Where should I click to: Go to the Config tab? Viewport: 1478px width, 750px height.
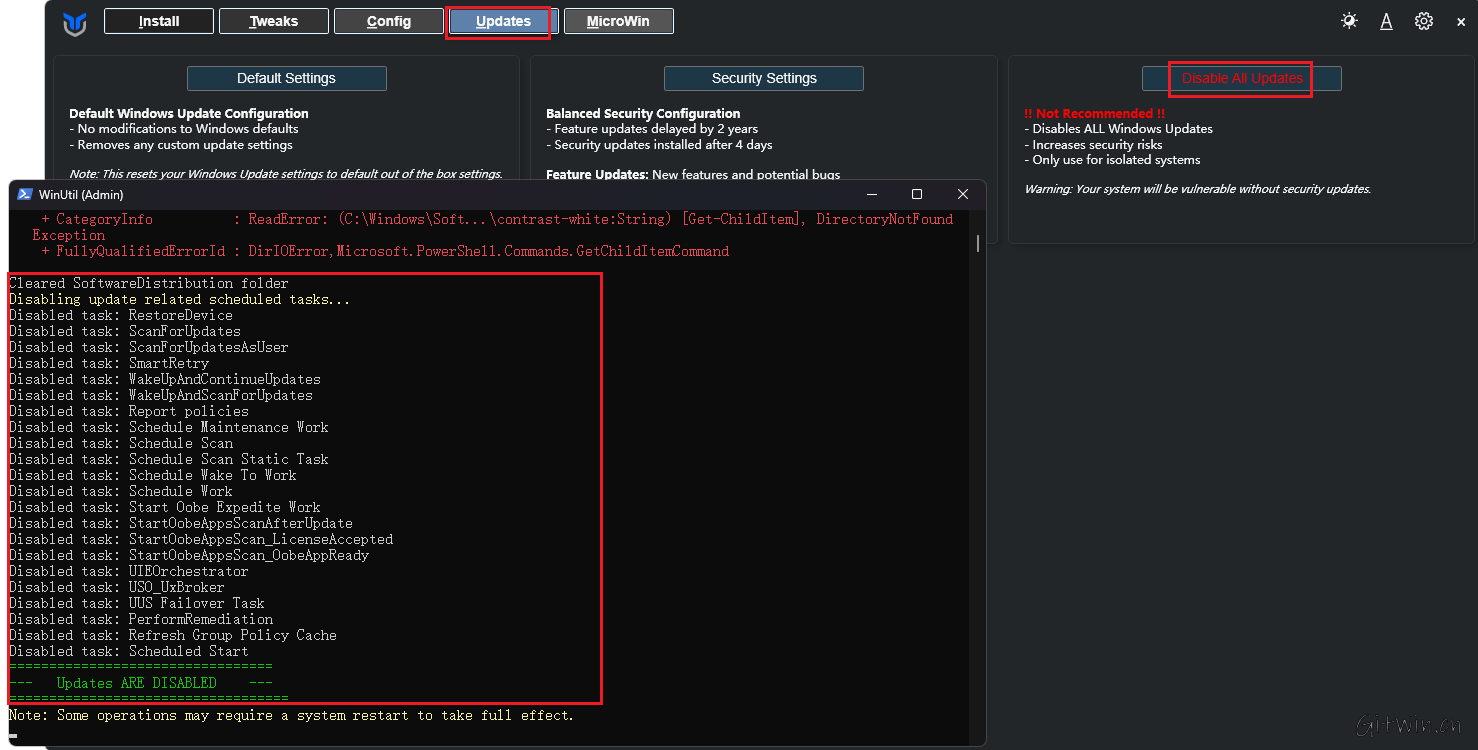tap(389, 21)
